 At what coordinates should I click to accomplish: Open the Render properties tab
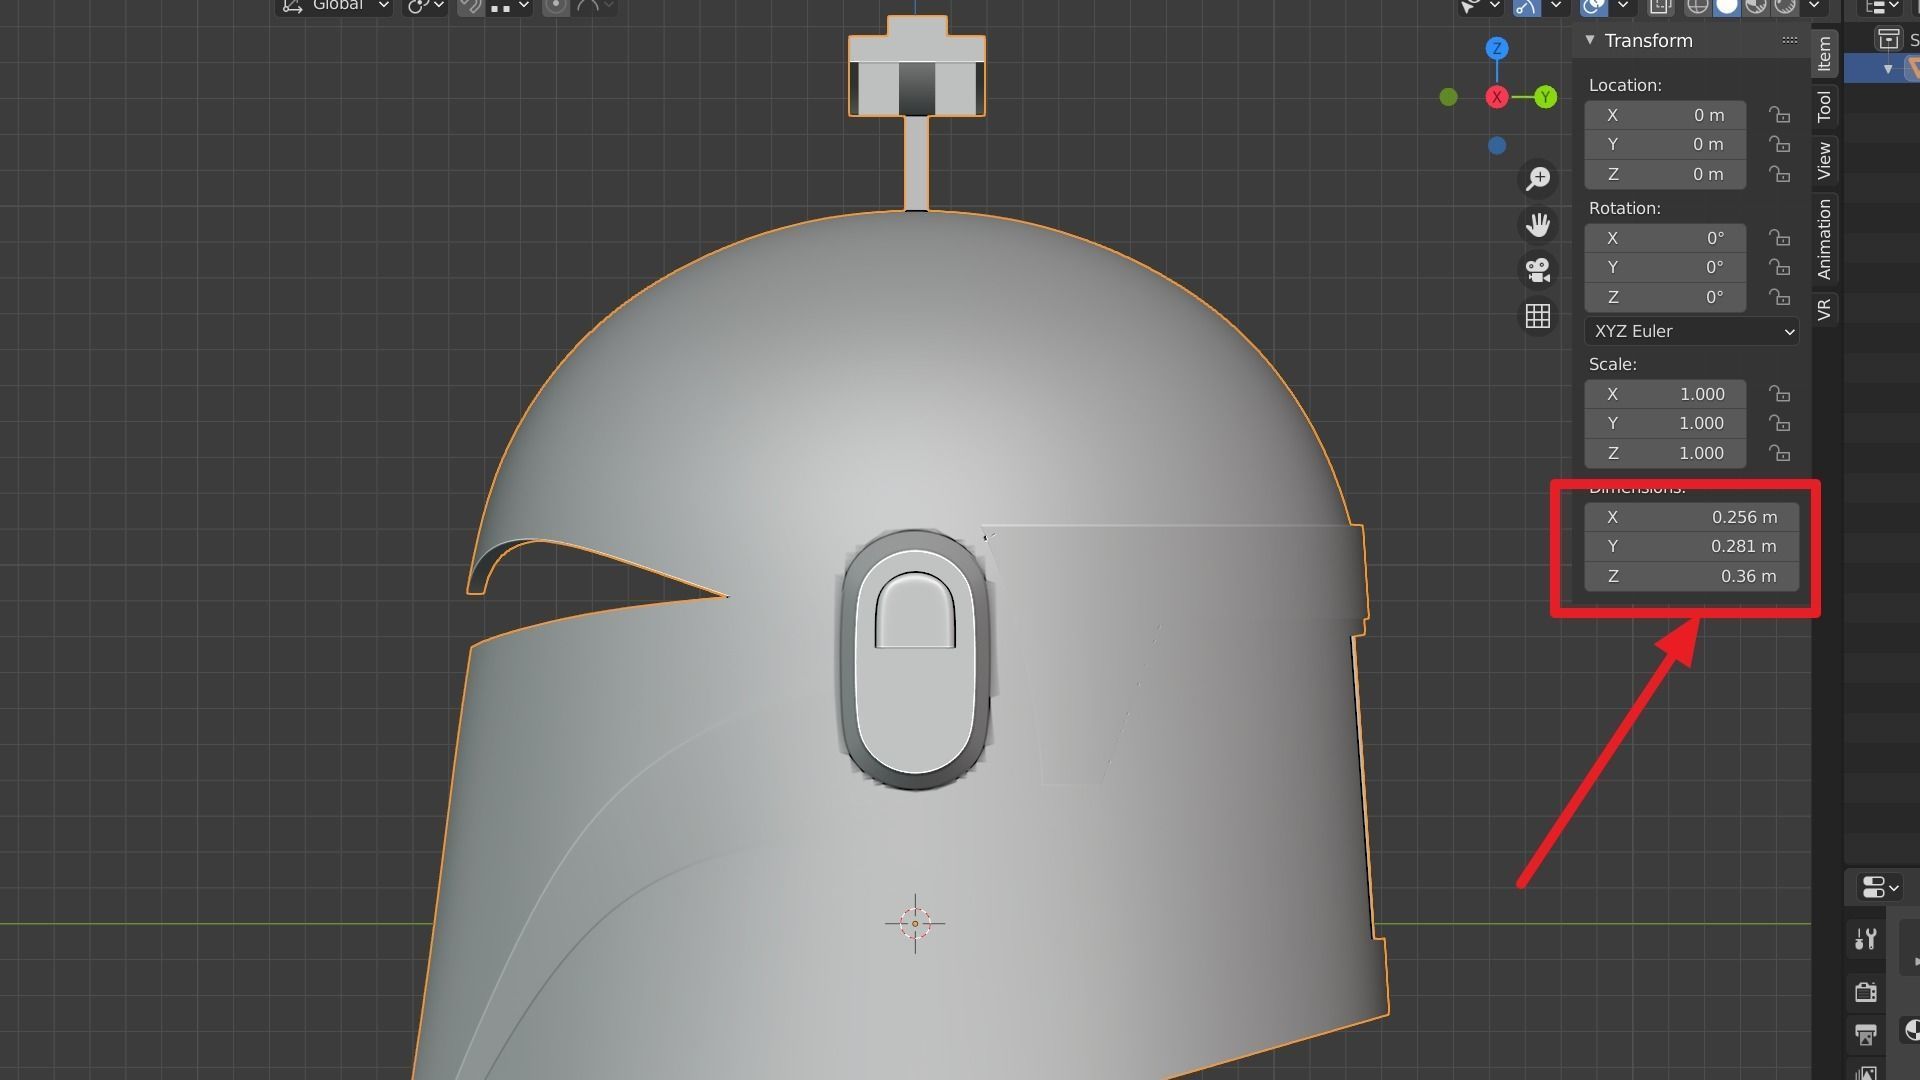(x=1866, y=992)
